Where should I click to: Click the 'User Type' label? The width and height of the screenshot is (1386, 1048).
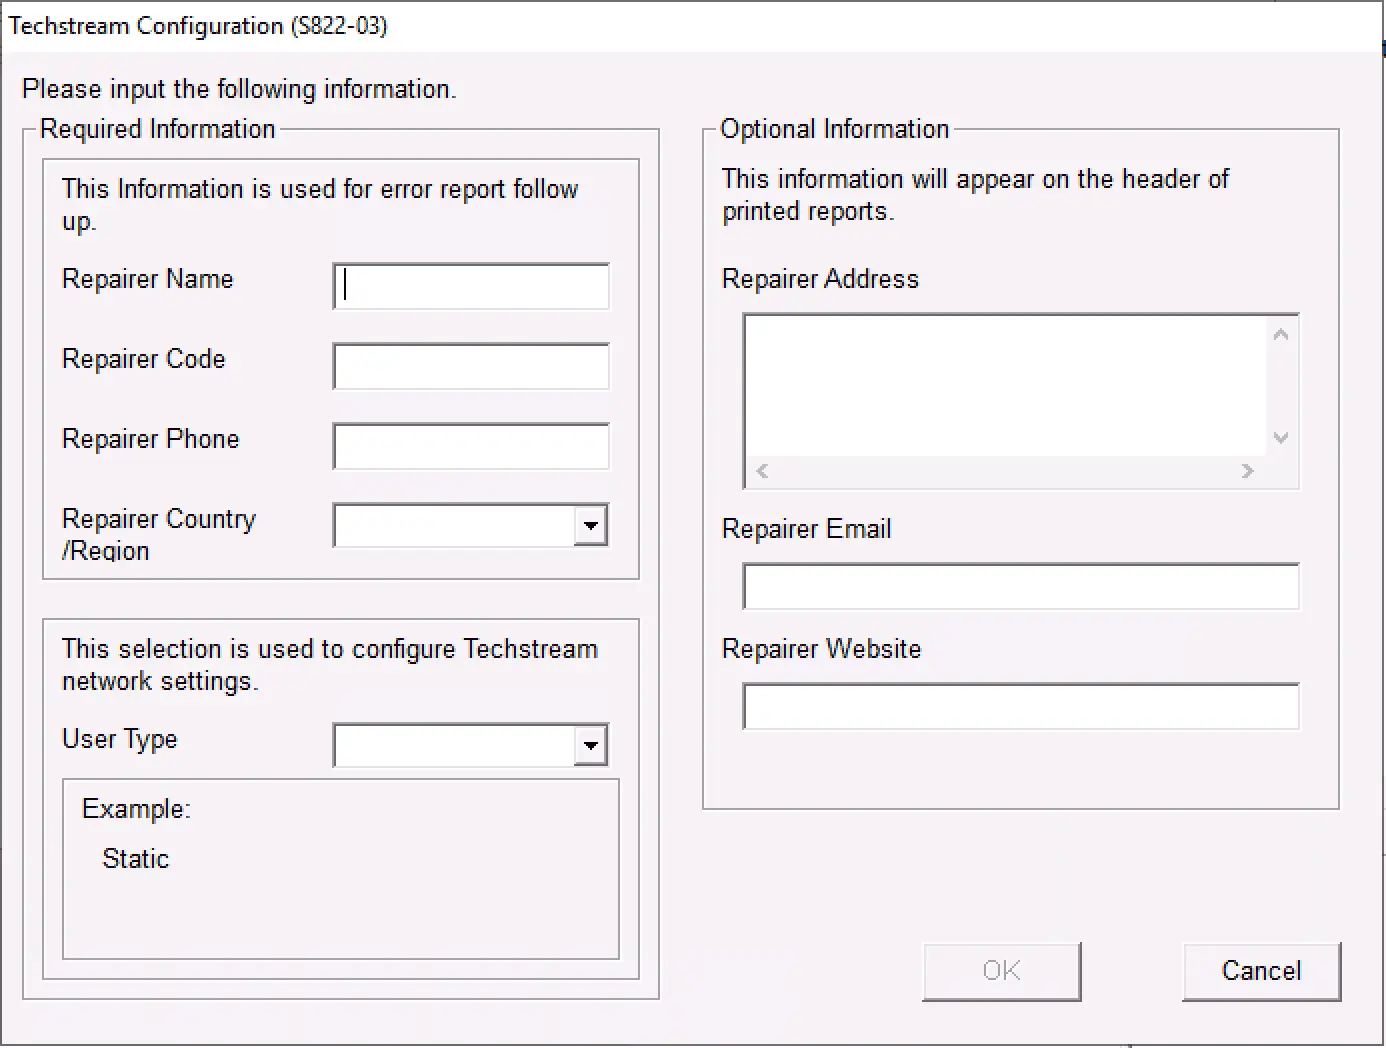click(x=119, y=739)
